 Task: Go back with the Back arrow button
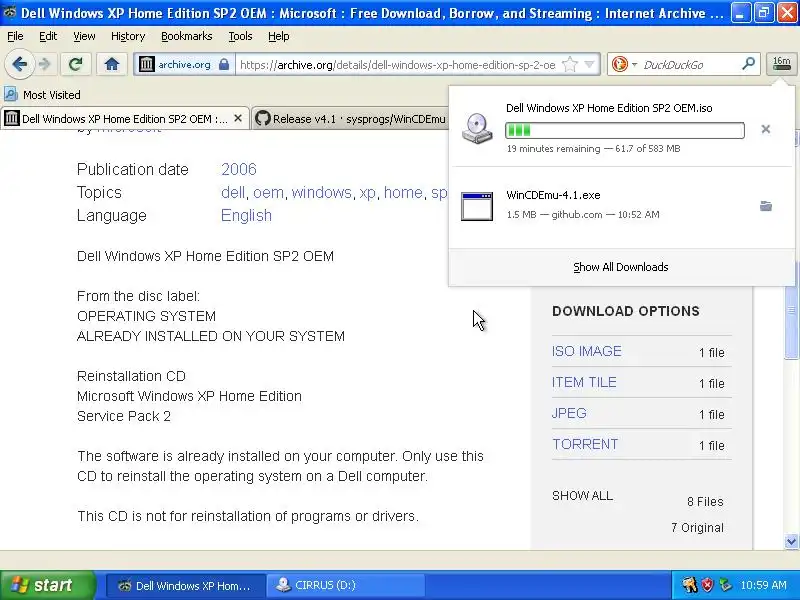click(x=19, y=64)
